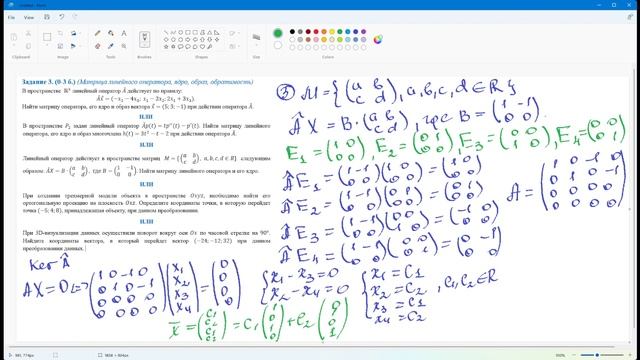This screenshot has height=360, width=640.
Task: Choose the orange color swatch
Action: (x=324, y=31)
